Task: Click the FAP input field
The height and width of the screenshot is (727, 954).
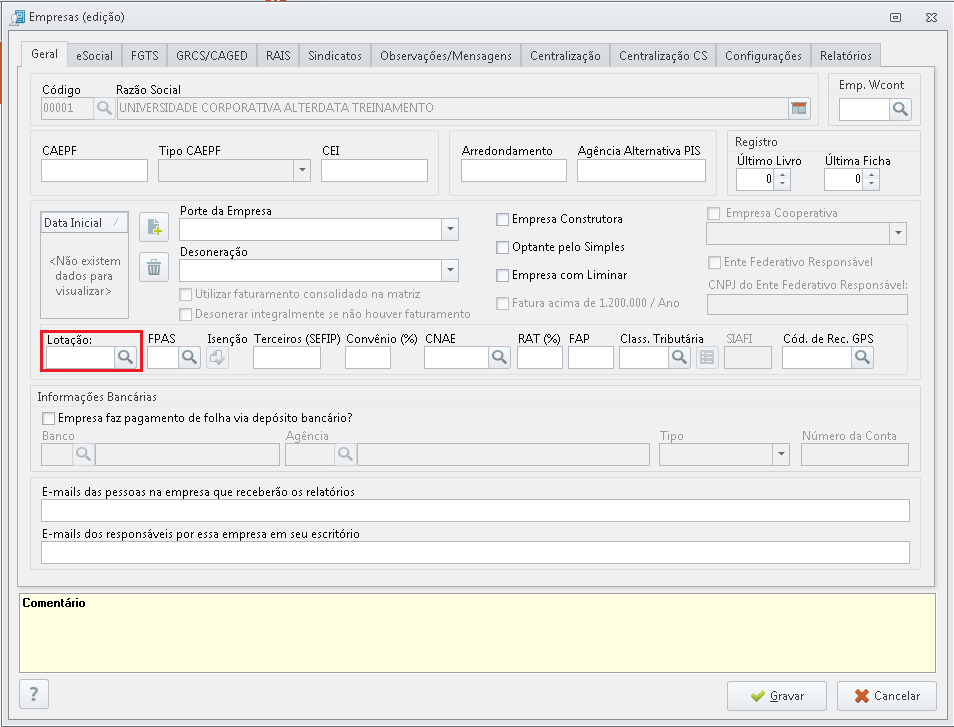Action: pyautogui.click(x=591, y=358)
